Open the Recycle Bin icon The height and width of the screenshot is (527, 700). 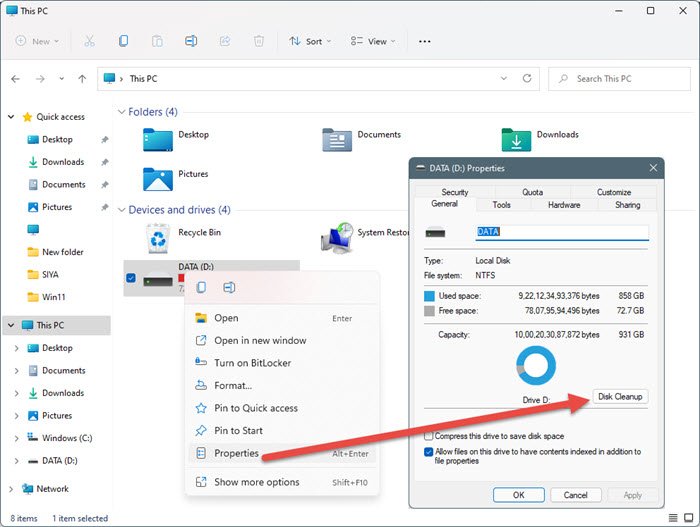[158, 237]
